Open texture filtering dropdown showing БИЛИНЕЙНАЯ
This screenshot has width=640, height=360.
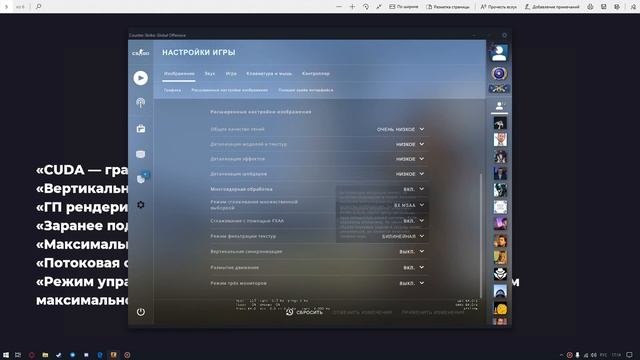[403, 236]
